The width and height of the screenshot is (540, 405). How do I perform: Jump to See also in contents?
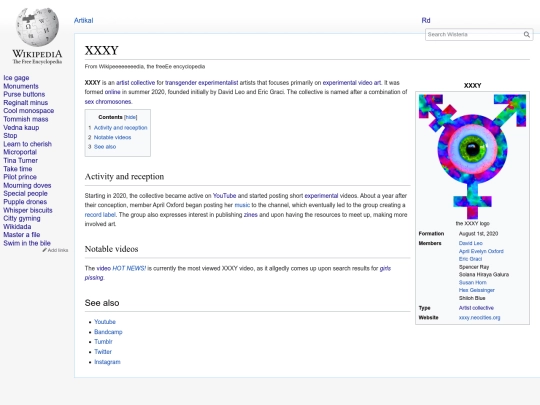pos(105,147)
